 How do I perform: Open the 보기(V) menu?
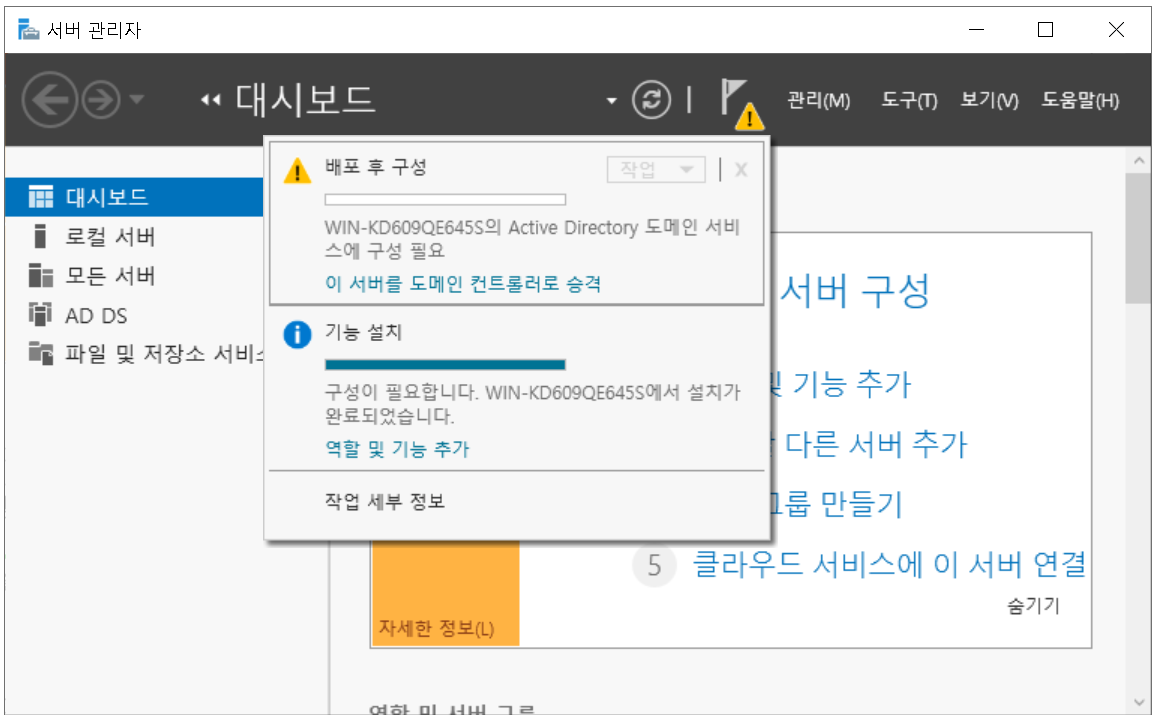pyautogui.click(x=989, y=100)
